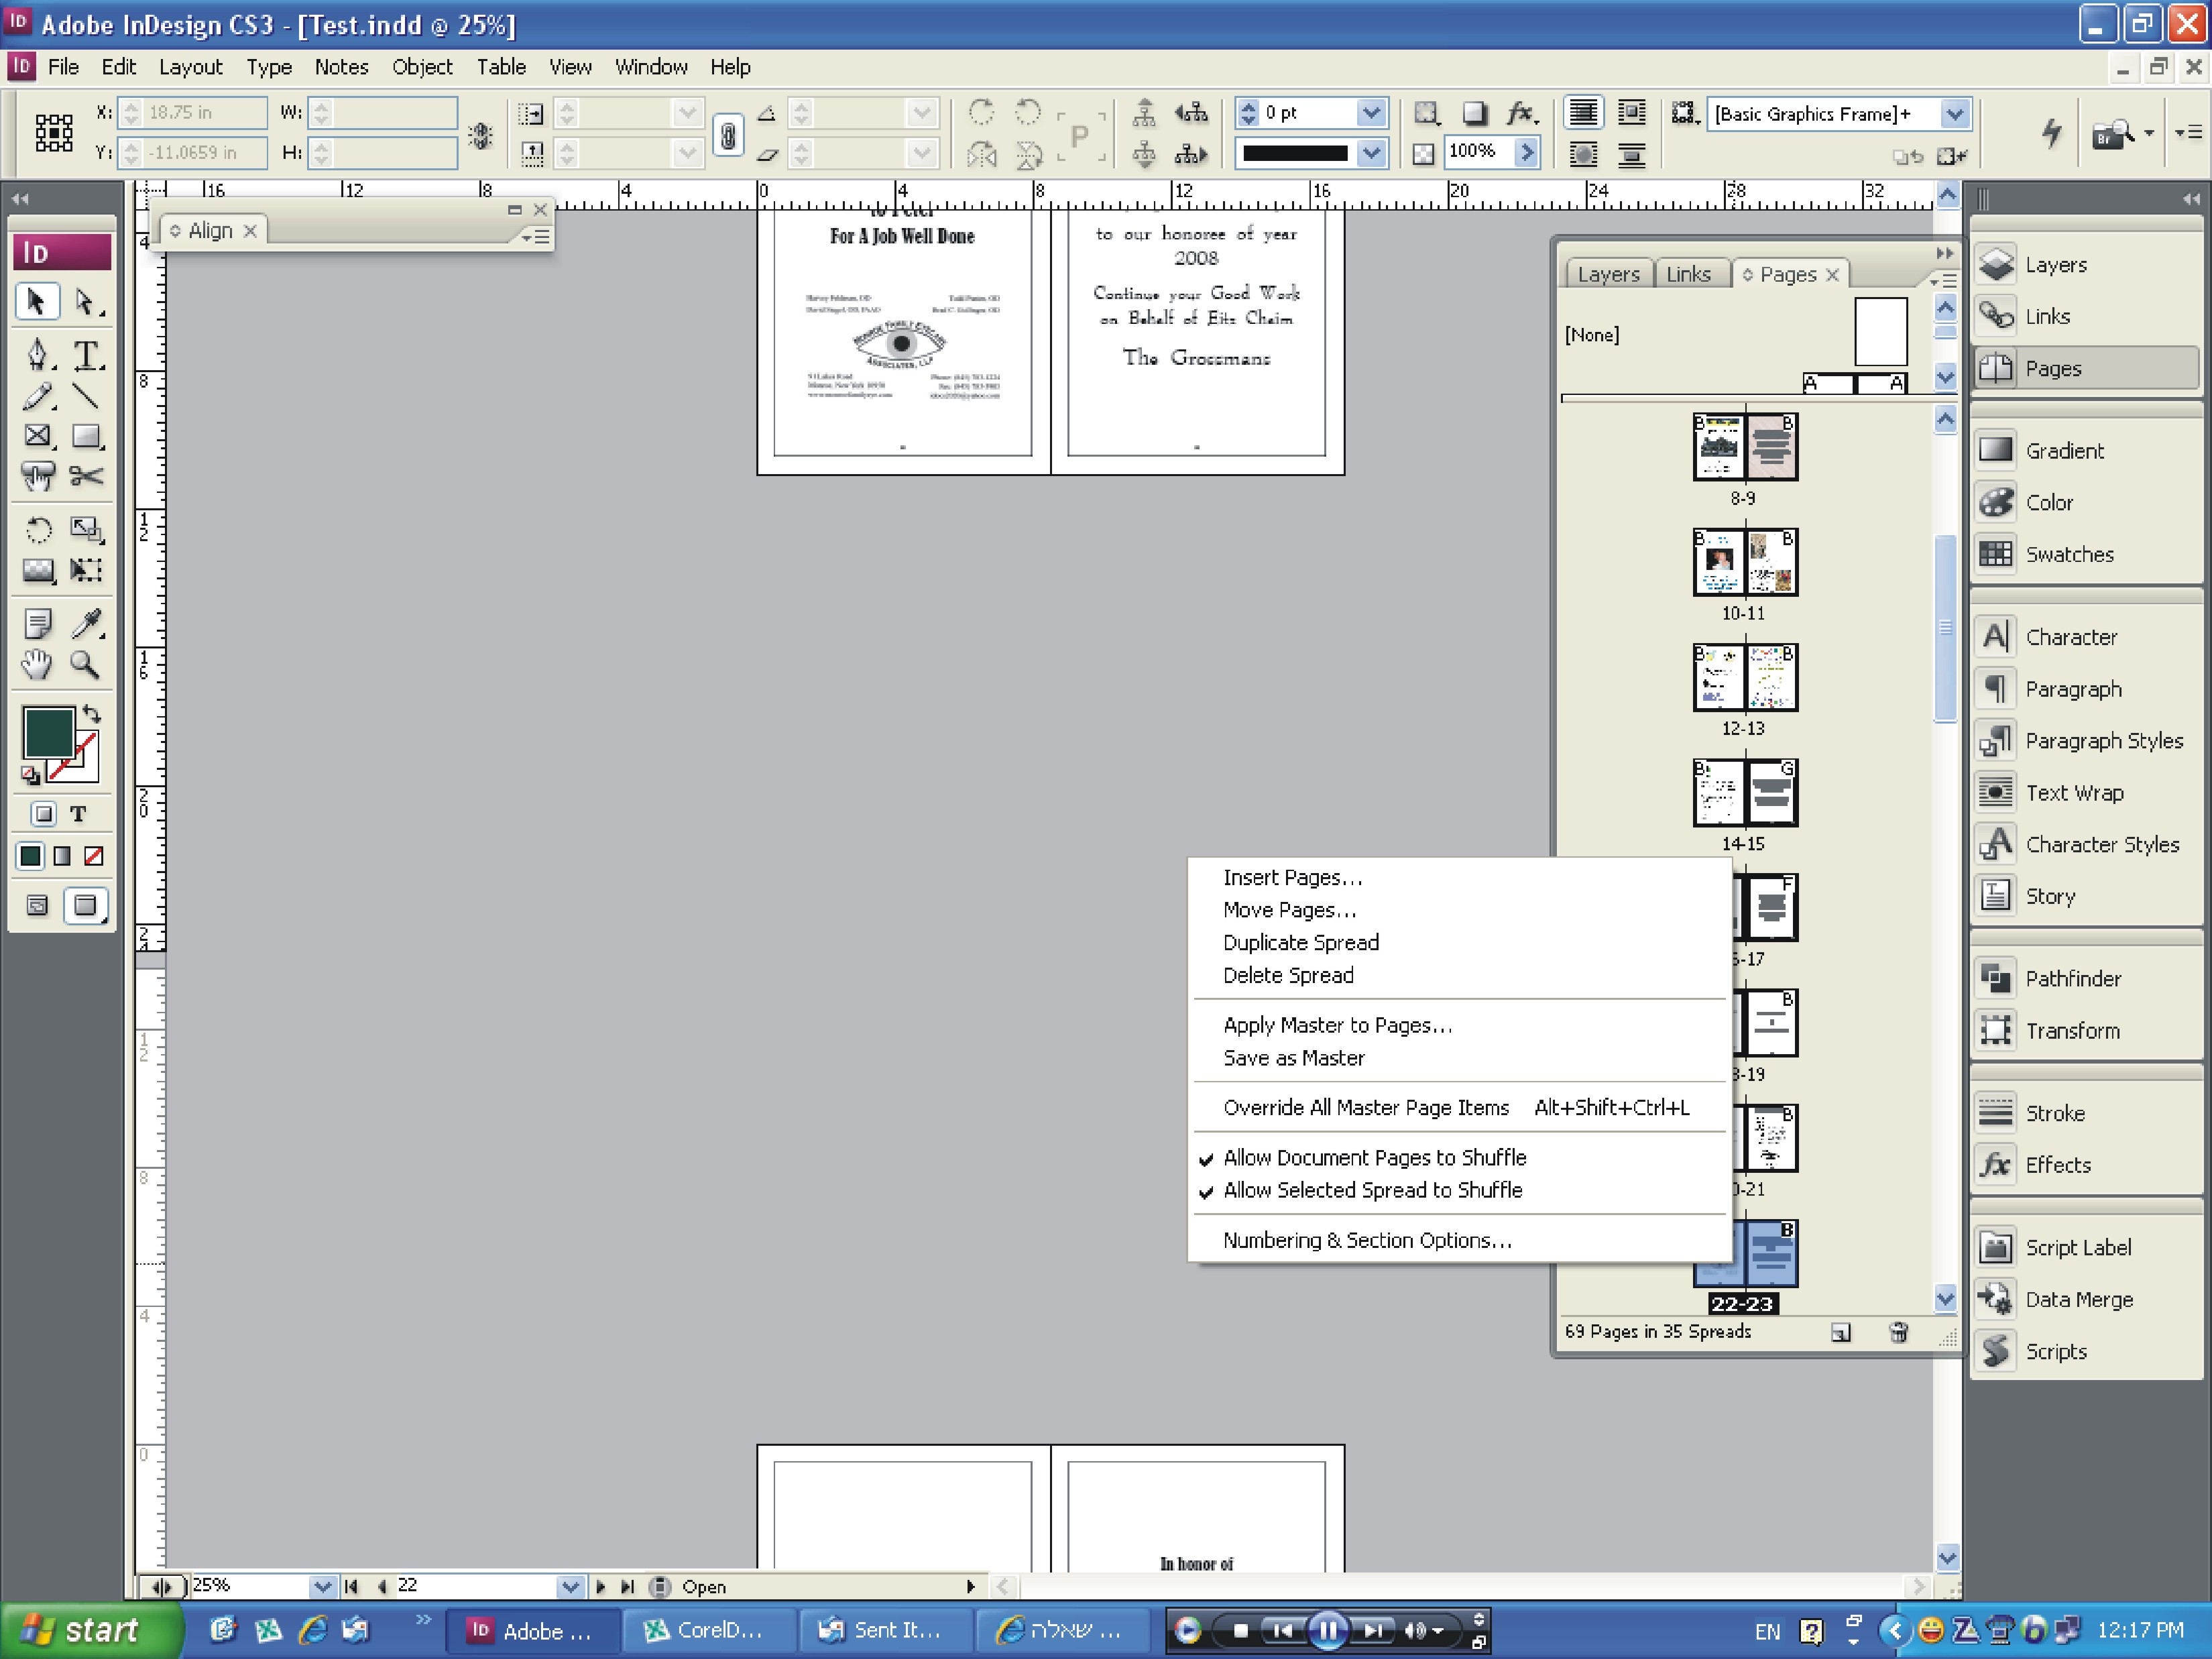Open the stroke weight dropdown
Image resolution: width=2212 pixels, height=1659 pixels.
click(x=1371, y=113)
